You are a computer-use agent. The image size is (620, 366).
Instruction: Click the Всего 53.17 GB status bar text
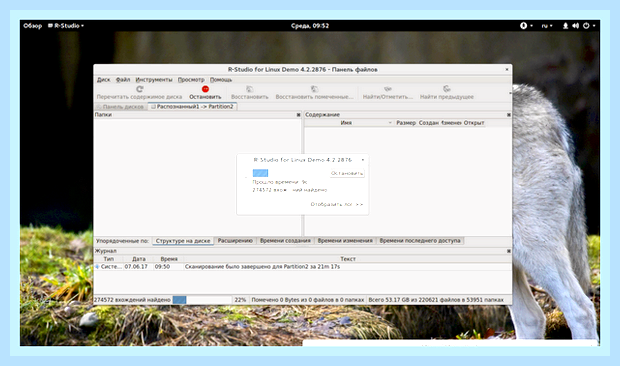[436, 300]
